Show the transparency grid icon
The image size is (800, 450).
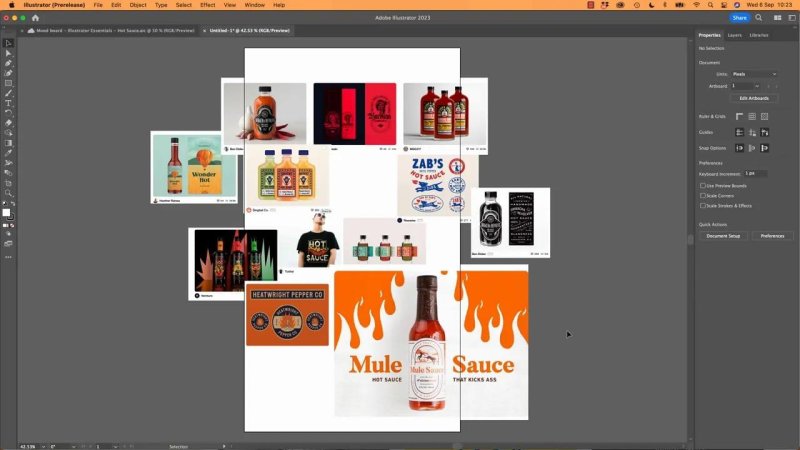(764, 117)
